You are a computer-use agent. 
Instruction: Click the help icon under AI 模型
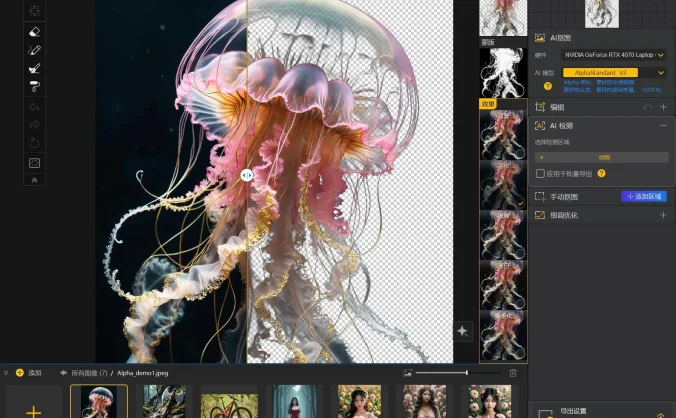pos(548,86)
